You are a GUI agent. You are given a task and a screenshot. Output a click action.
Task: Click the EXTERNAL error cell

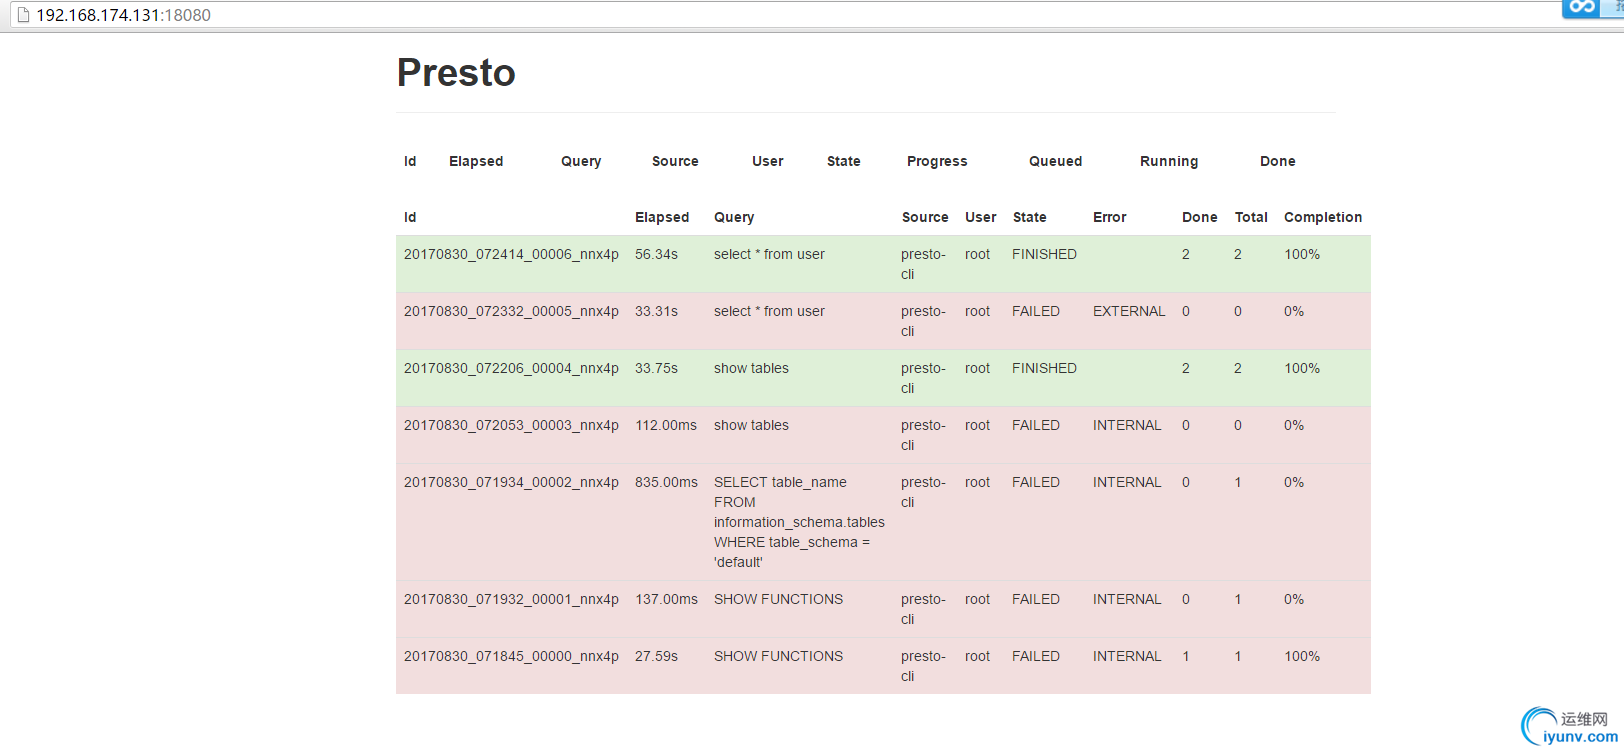[1129, 311]
